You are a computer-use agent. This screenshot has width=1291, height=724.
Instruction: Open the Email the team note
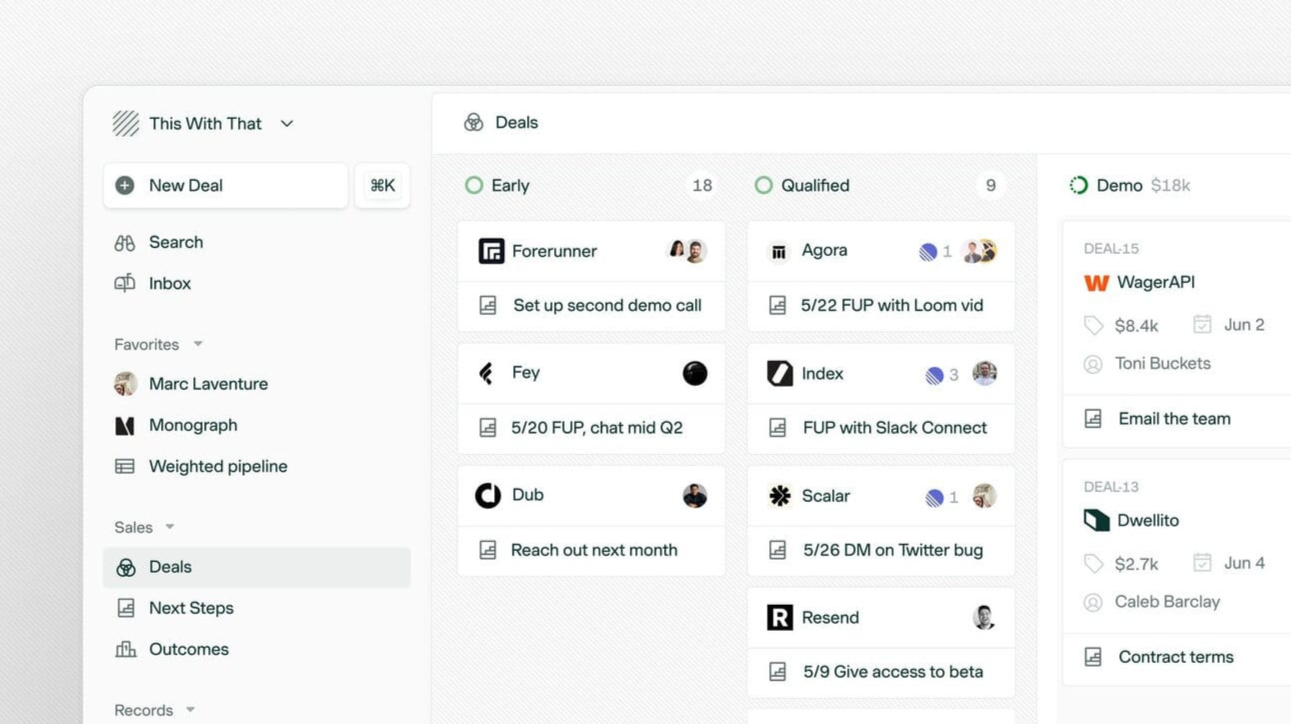click(x=1177, y=419)
